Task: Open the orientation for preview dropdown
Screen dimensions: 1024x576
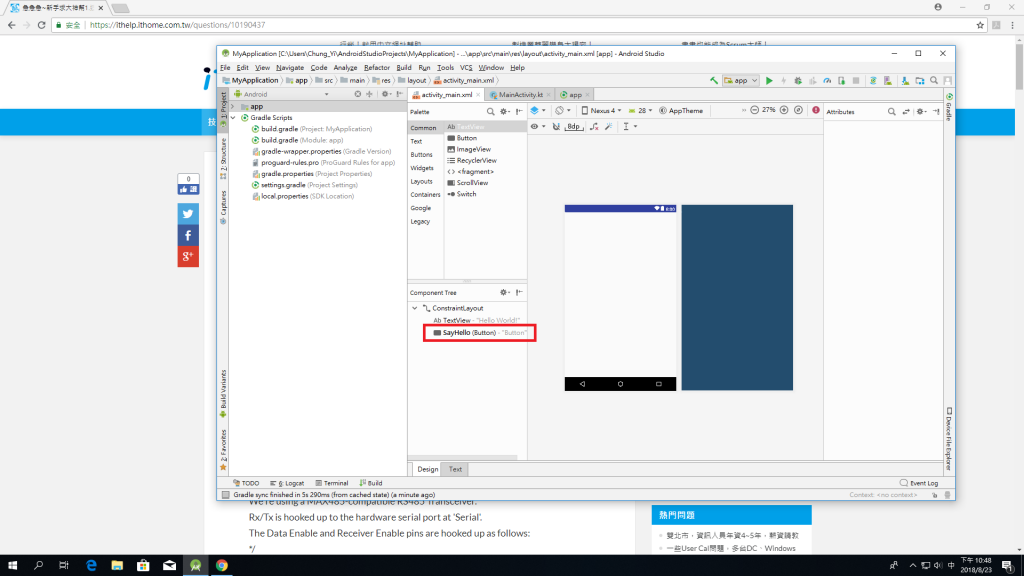Action: click(563, 110)
